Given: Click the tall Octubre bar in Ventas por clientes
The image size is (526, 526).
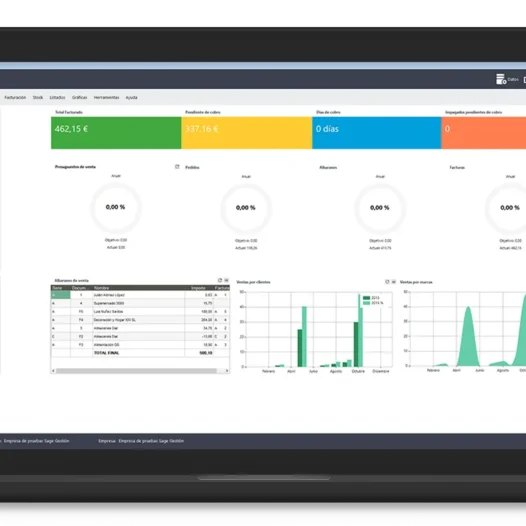Looking at the screenshot, I should [x=361, y=330].
